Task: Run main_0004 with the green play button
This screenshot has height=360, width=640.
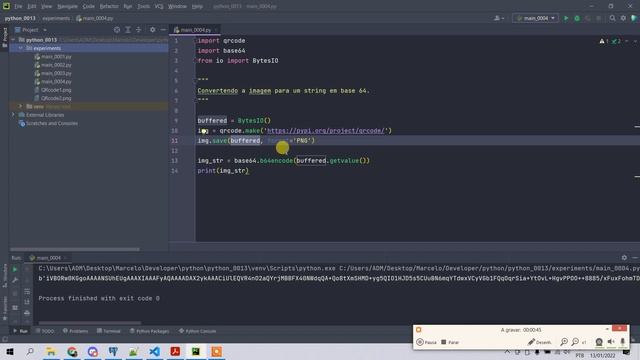Action: click(566, 18)
